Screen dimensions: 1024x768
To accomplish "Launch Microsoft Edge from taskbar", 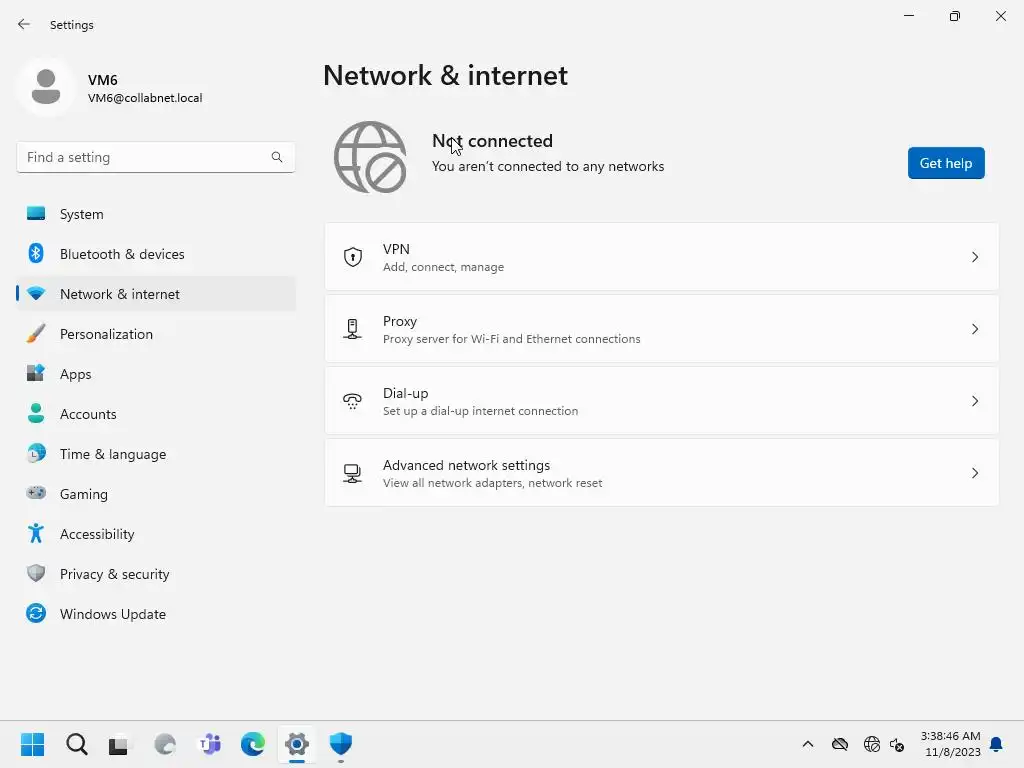I will tap(253, 744).
